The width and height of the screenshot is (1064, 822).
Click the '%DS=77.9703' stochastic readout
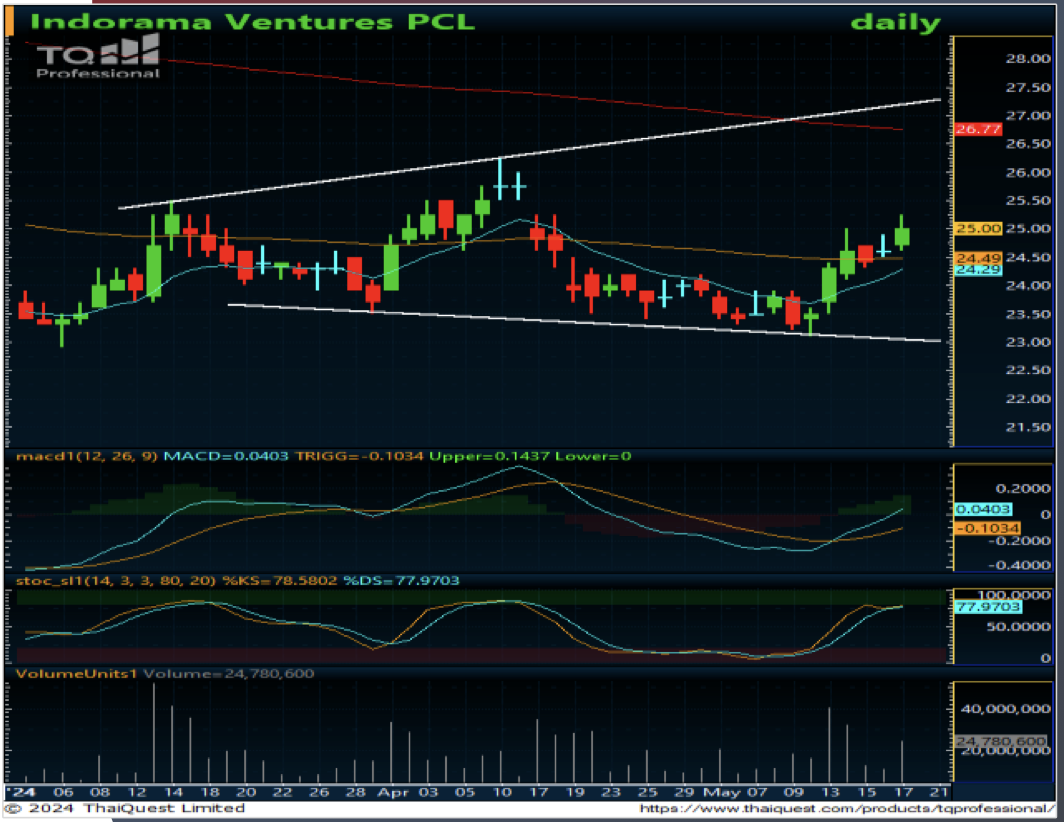pyautogui.click(x=401, y=581)
